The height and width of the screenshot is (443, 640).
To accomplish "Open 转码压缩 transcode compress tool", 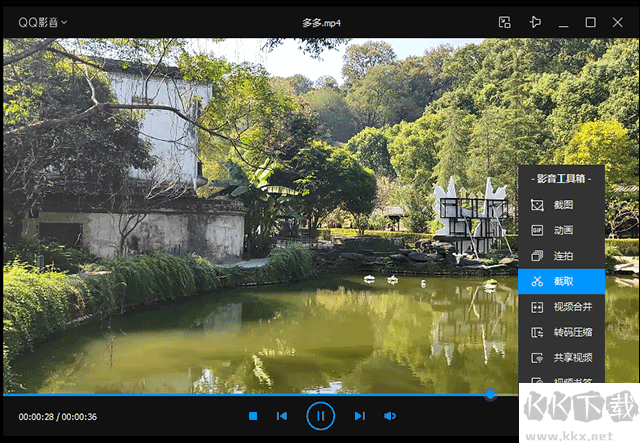I will point(572,332).
